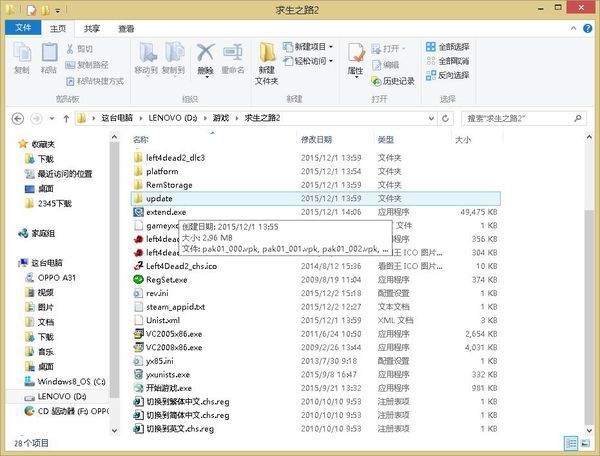Open Windows8_OS (C:) drive in sidebar
This screenshot has height=456, width=600.
click(x=71, y=381)
